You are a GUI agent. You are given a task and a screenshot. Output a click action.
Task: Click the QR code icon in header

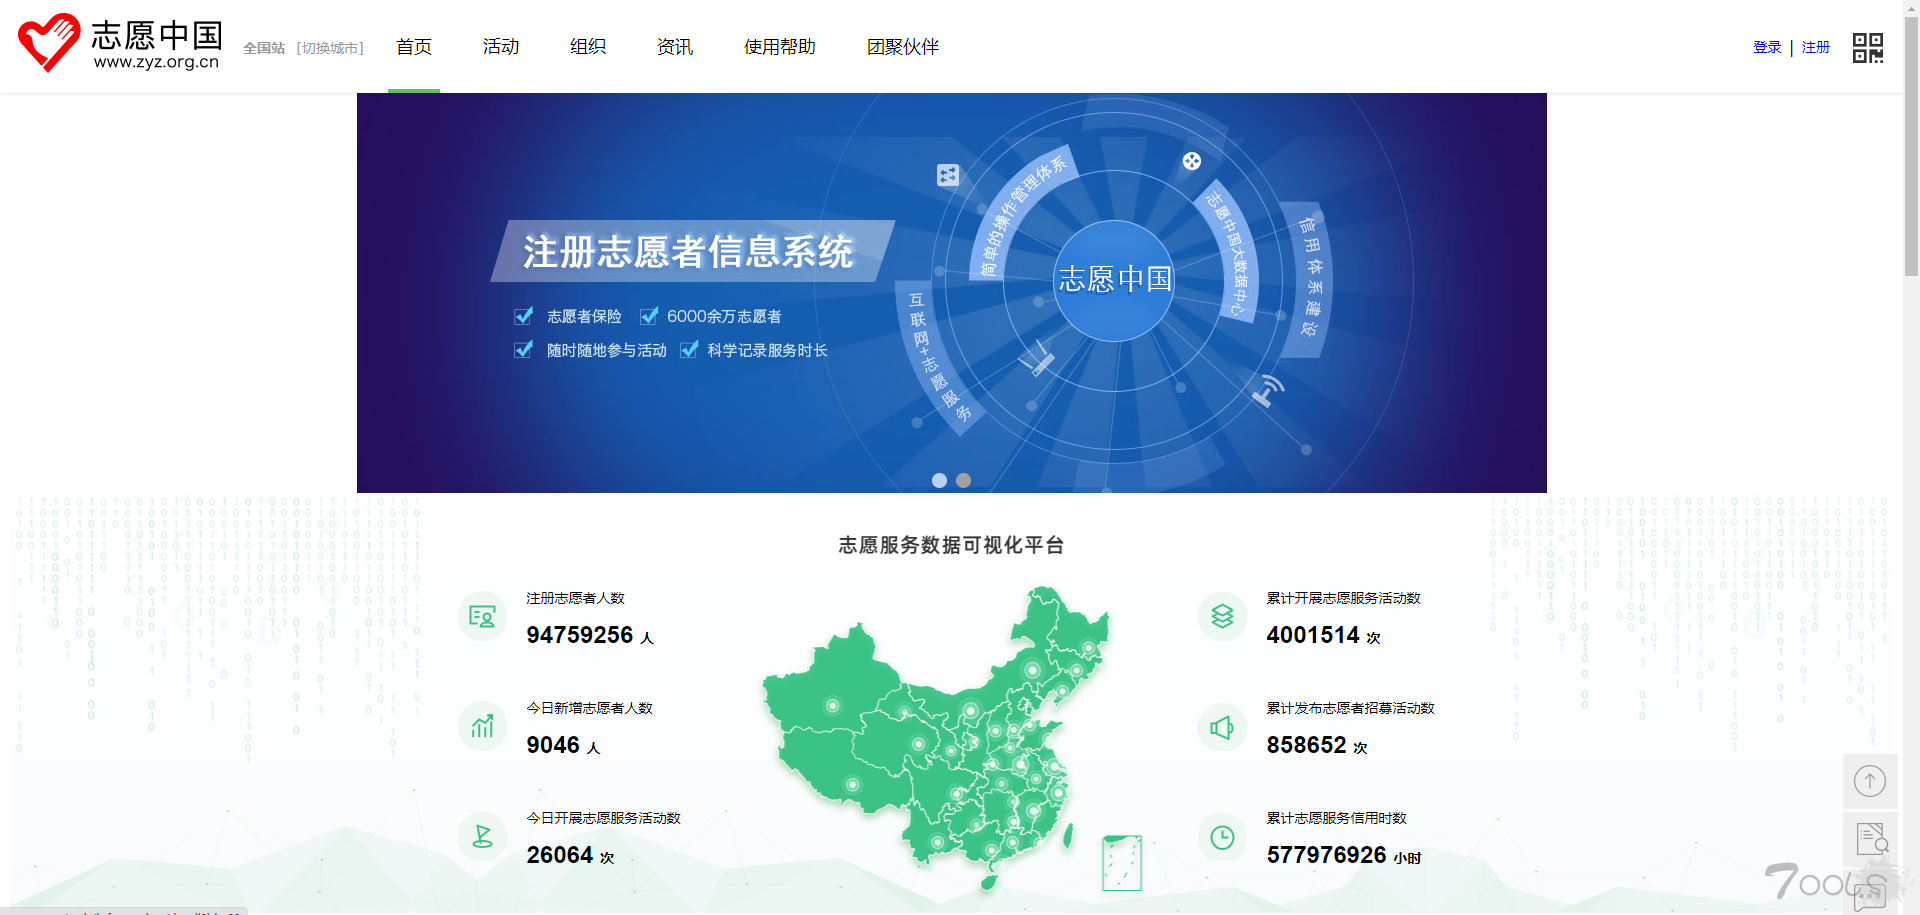[1867, 47]
